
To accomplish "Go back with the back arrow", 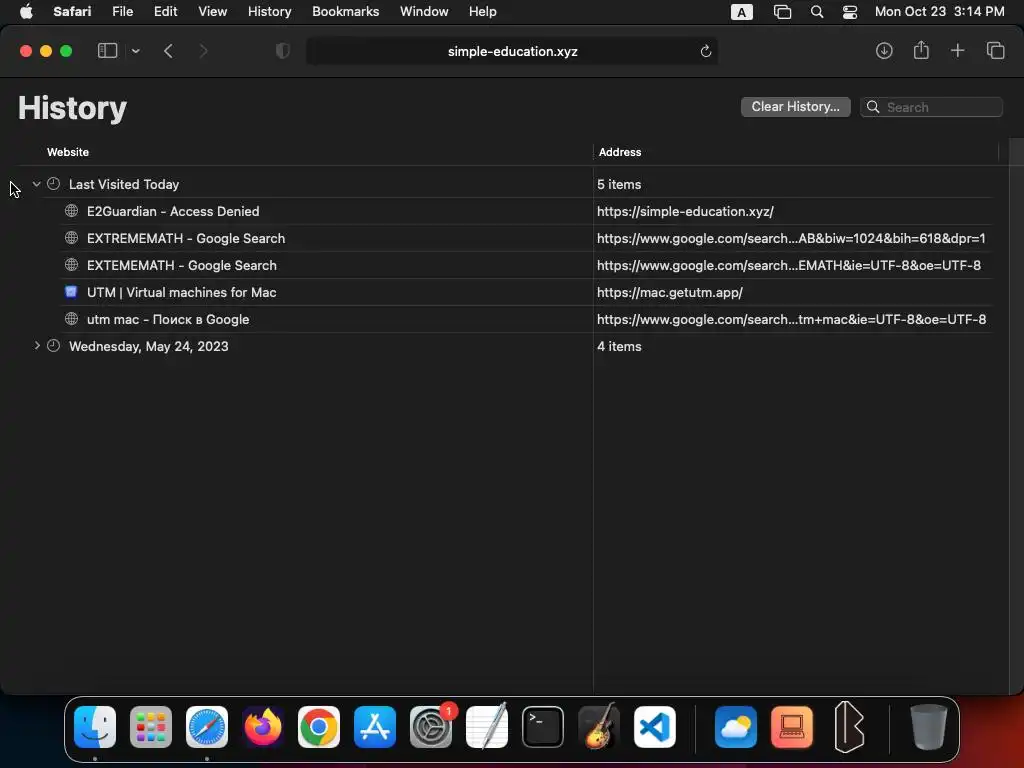I will click(168, 51).
